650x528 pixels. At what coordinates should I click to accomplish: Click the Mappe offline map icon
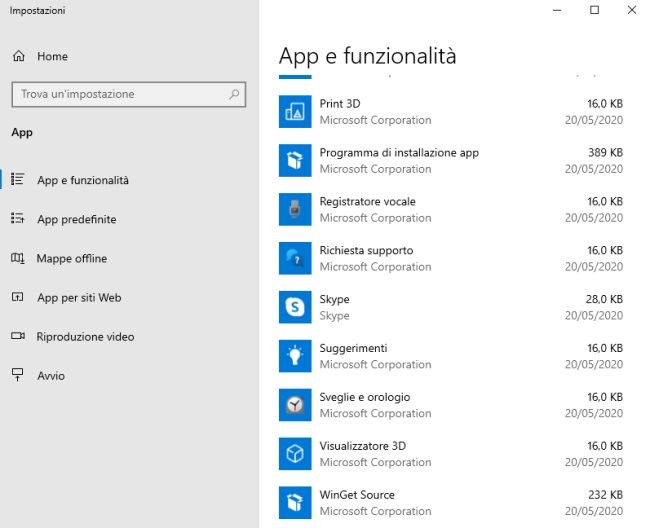pyautogui.click(x=17, y=258)
